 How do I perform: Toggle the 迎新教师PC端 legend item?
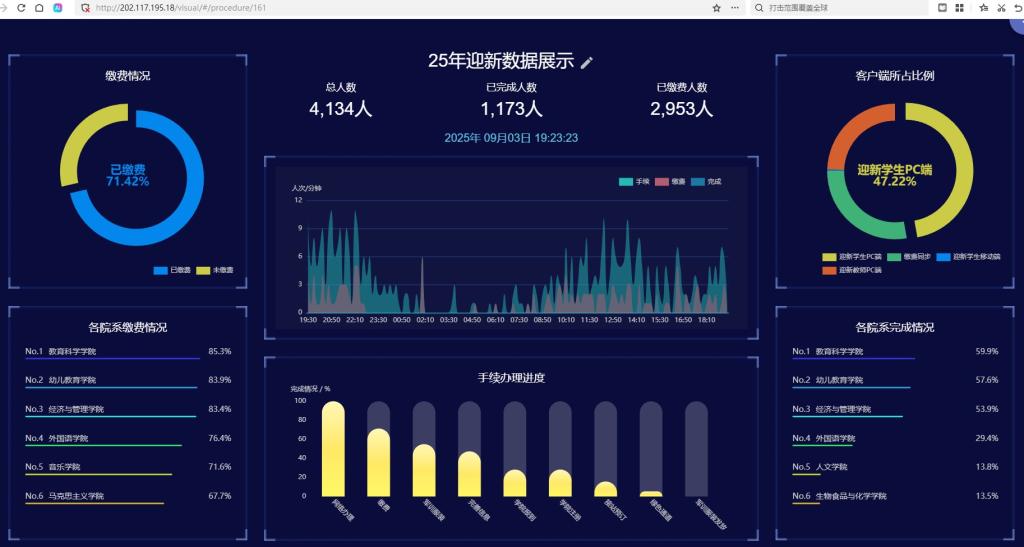(x=852, y=270)
